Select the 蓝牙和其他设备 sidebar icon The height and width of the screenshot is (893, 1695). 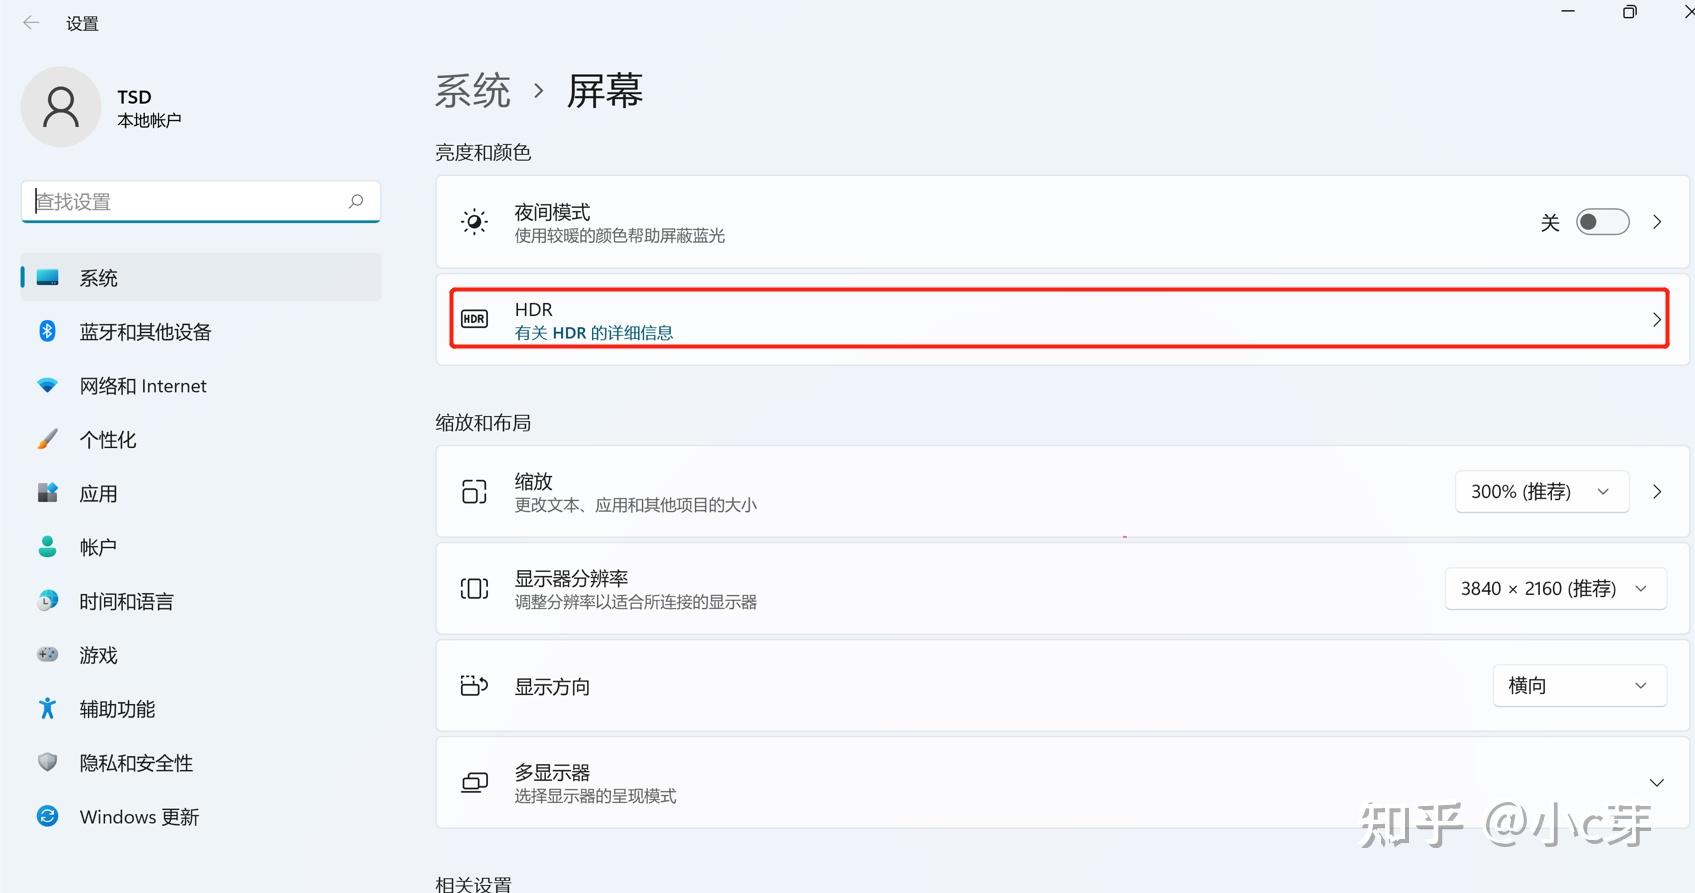point(47,331)
